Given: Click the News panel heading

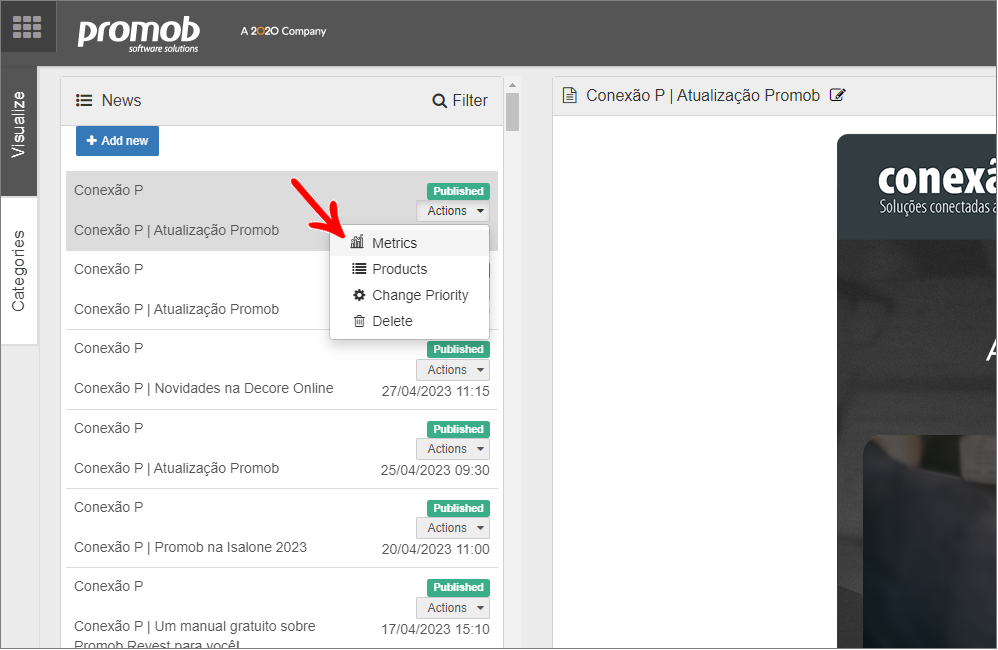Looking at the screenshot, I should point(122,101).
